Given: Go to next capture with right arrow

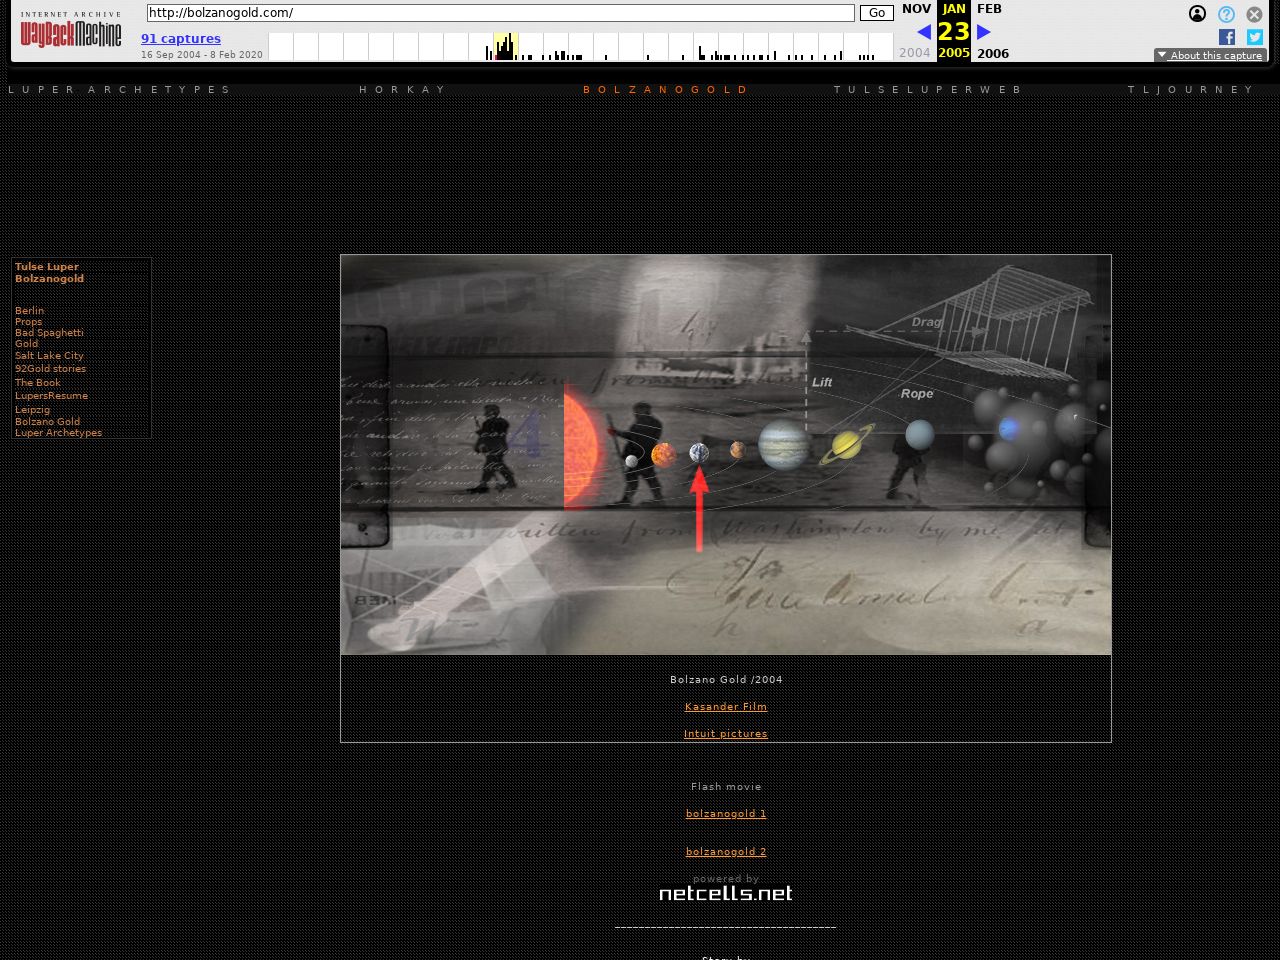Looking at the screenshot, I should coord(984,32).
